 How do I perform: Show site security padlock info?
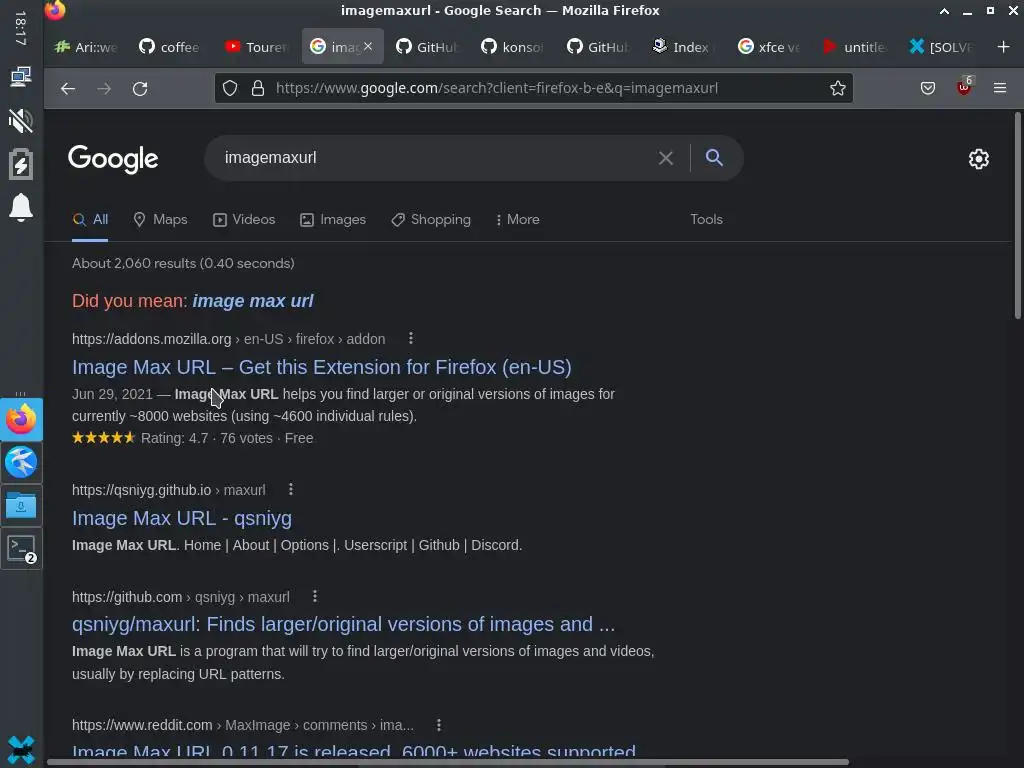tap(258, 88)
